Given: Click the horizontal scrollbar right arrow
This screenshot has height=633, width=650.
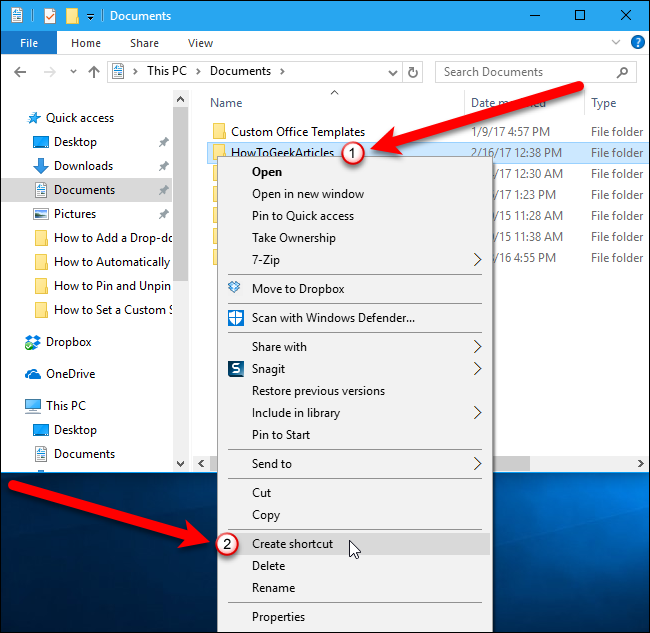Looking at the screenshot, I should coord(641,463).
